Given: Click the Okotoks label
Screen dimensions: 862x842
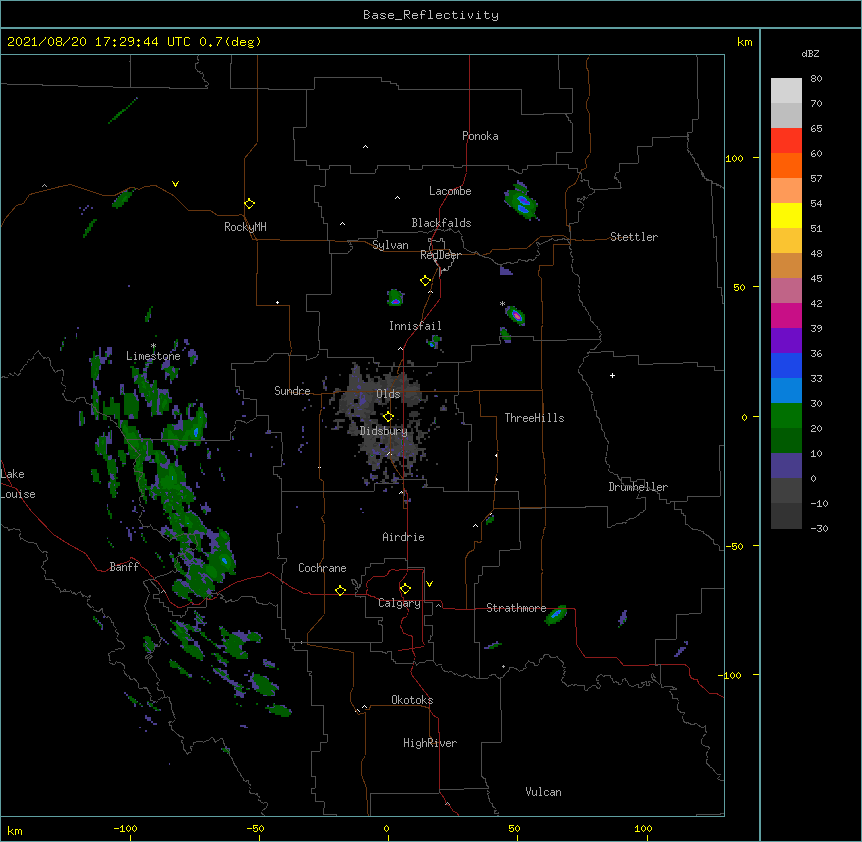Looking at the screenshot, I should coord(412,700).
